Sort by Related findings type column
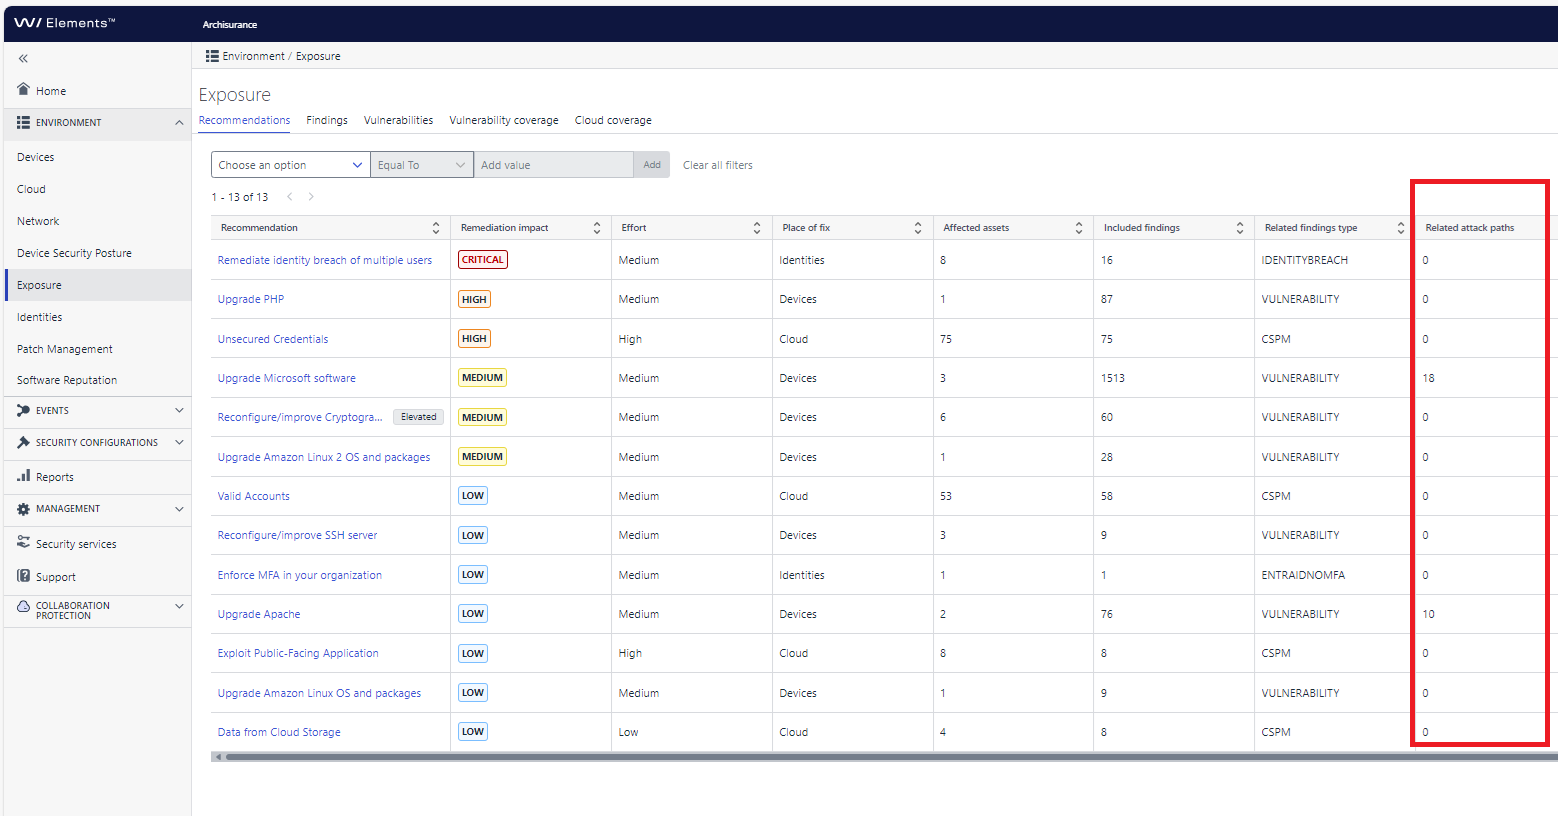The height and width of the screenshot is (816, 1558). pos(1401,228)
